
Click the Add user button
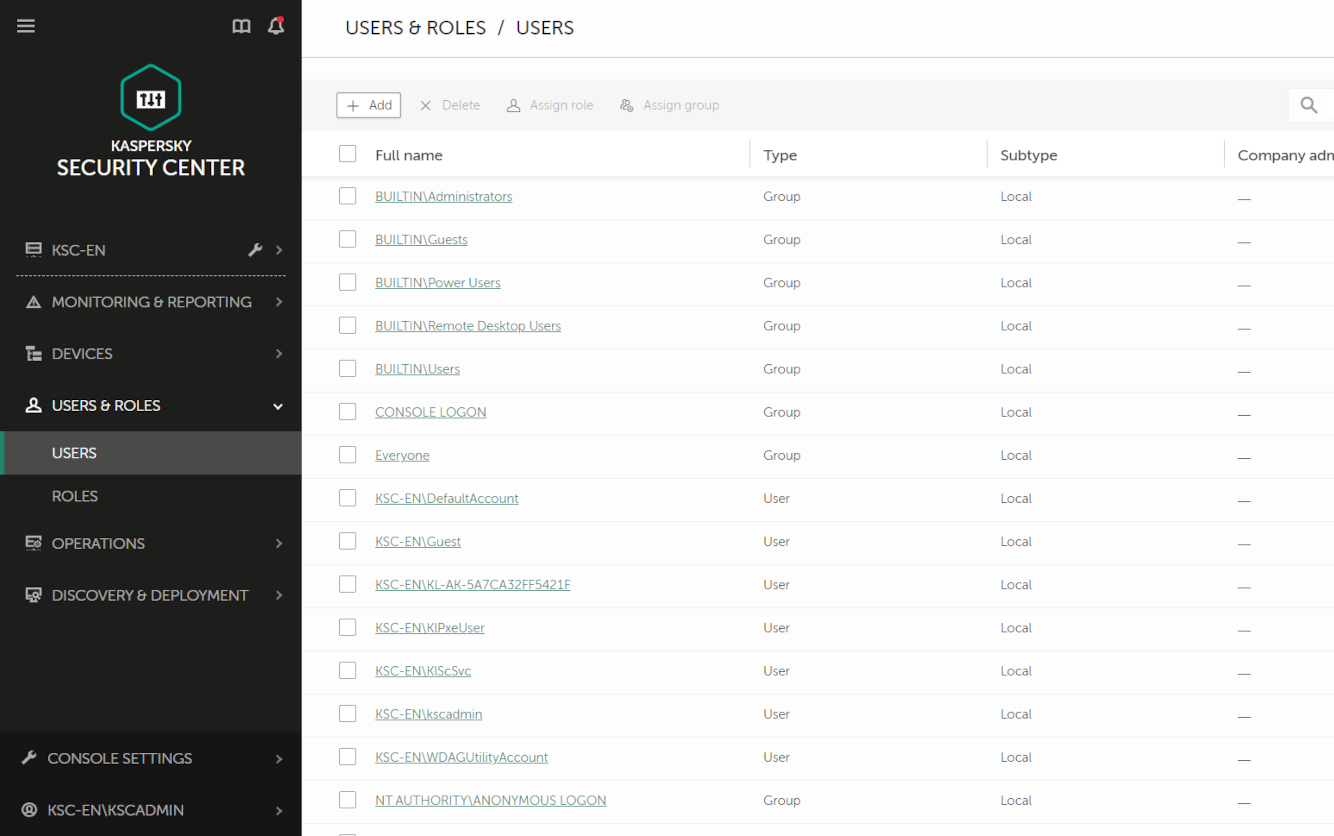tap(369, 105)
